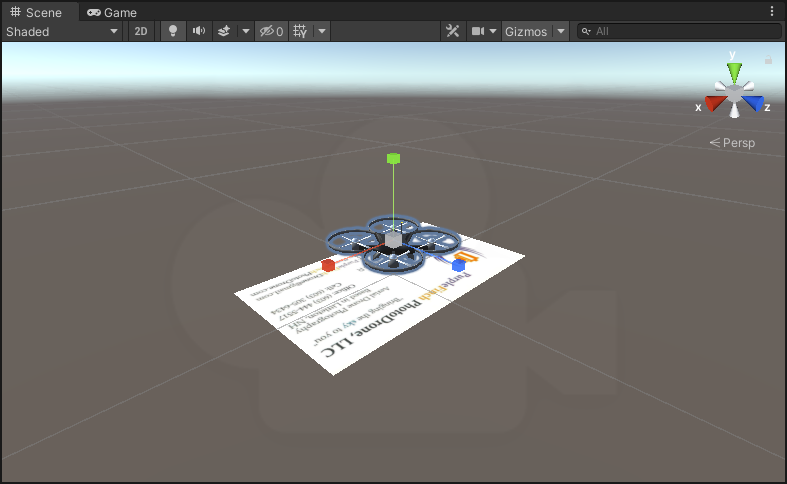Open component editor tools icon
This screenshot has width=787, height=484.
coord(453,32)
